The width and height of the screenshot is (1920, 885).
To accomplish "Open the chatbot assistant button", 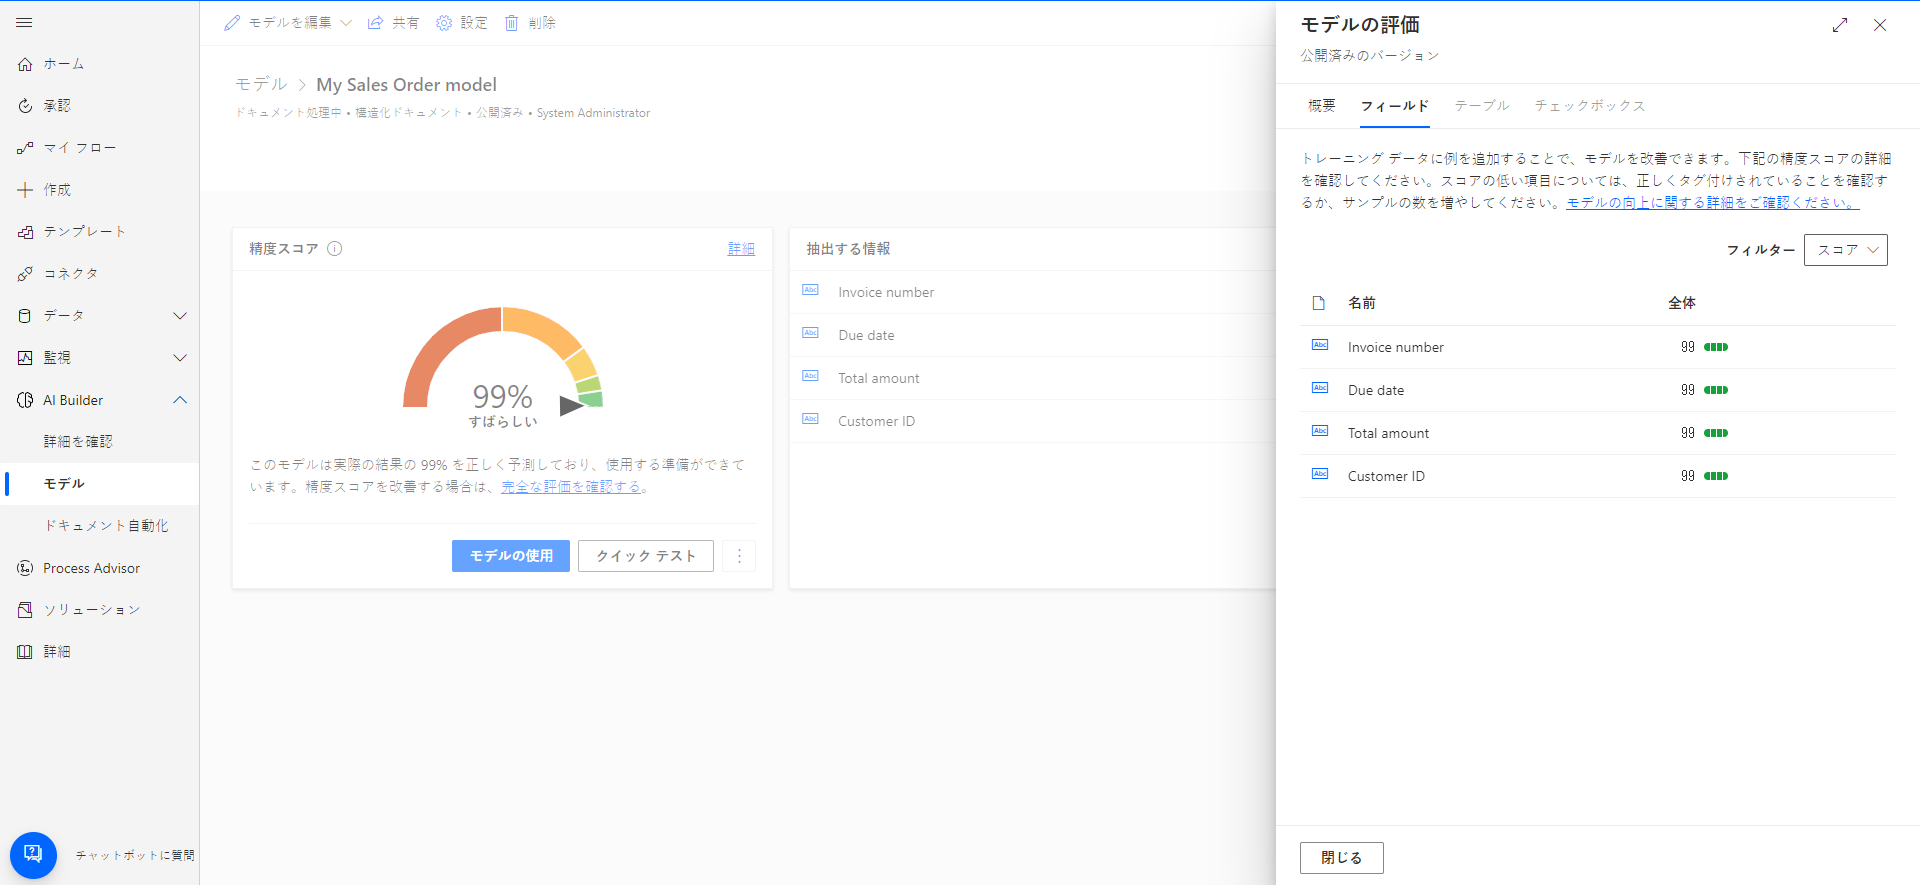I will click(33, 855).
